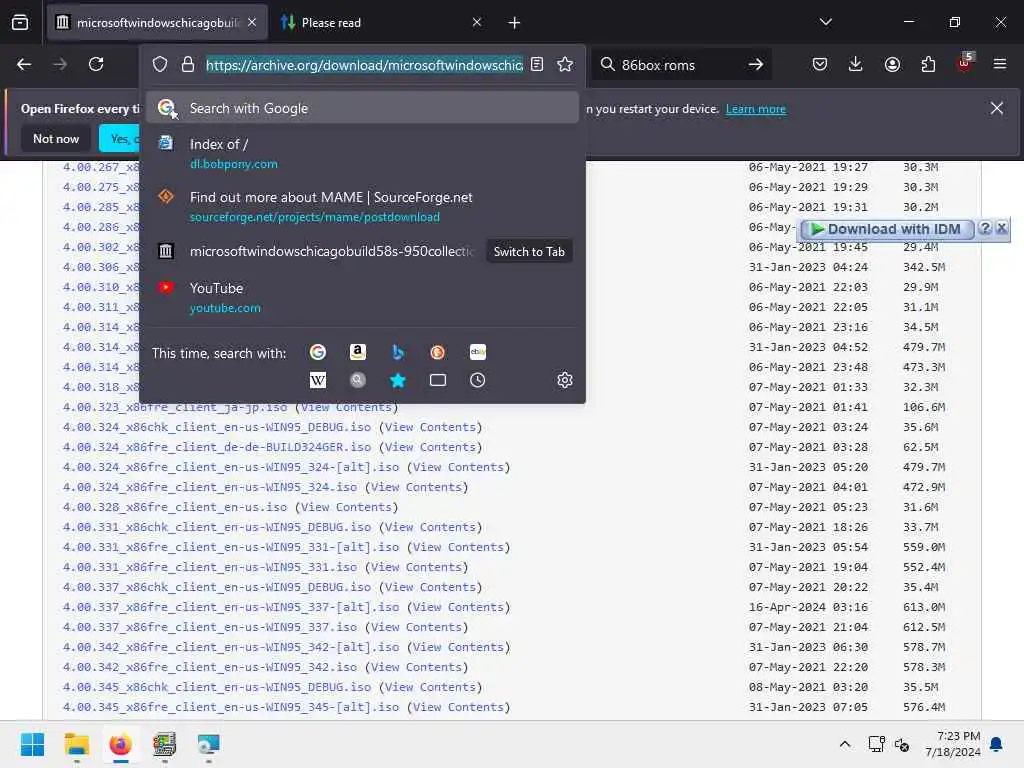This screenshot has width=1024, height=768.
Task: Search this time with DuckDuckGo icon
Action: pos(438,353)
